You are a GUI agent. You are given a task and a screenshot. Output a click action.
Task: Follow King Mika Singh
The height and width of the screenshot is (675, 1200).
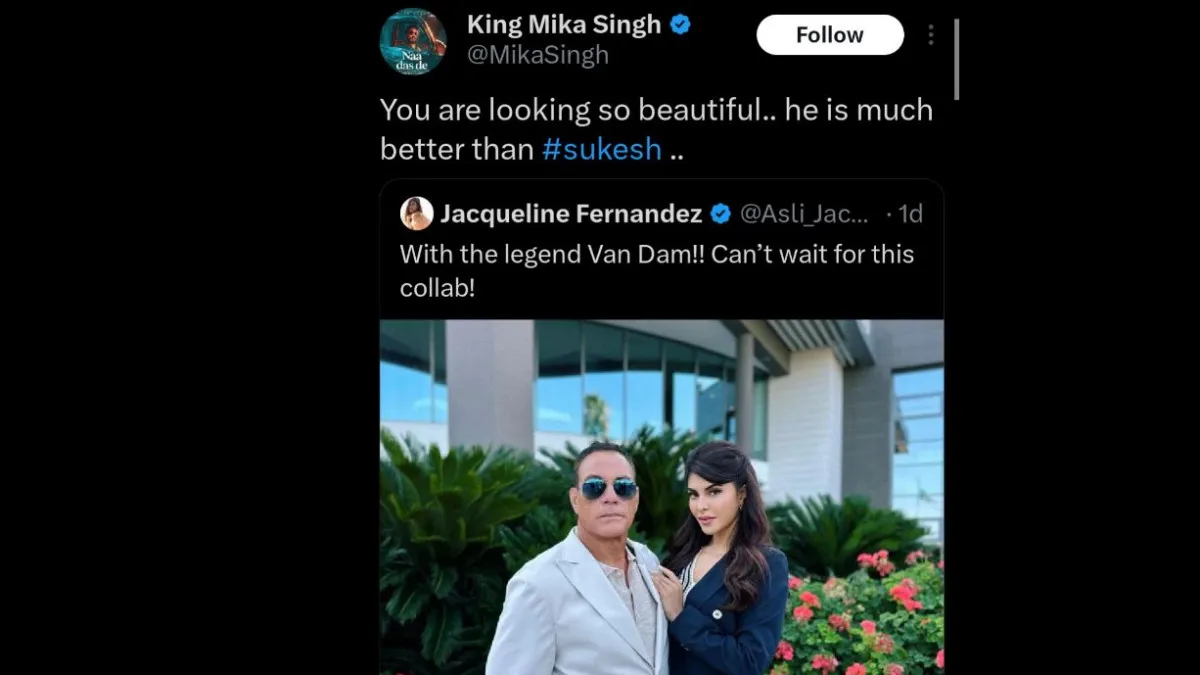pos(829,34)
